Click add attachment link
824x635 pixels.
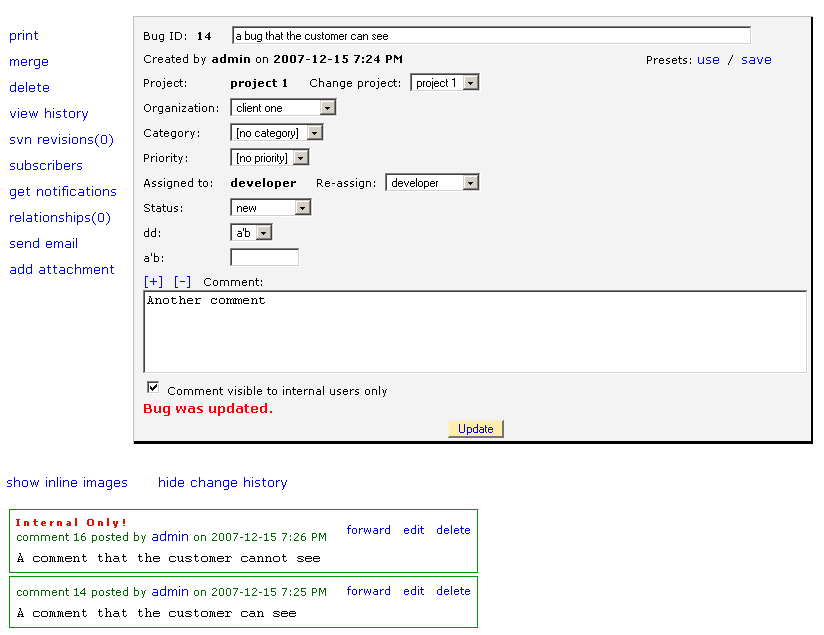coord(62,269)
